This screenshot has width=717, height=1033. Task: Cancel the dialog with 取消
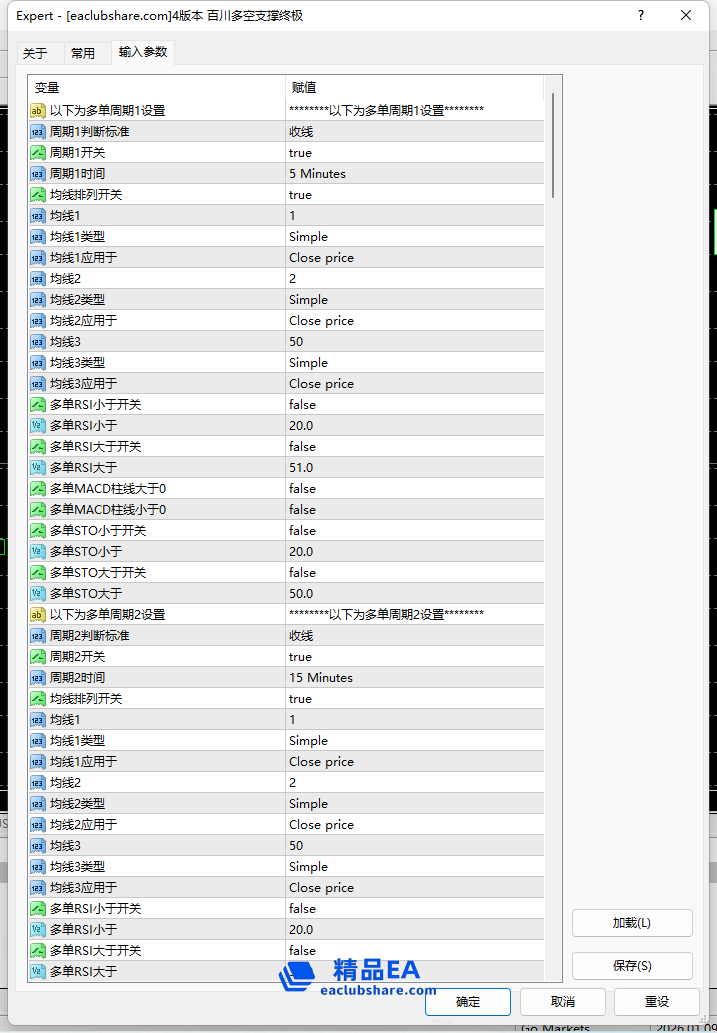(563, 1001)
